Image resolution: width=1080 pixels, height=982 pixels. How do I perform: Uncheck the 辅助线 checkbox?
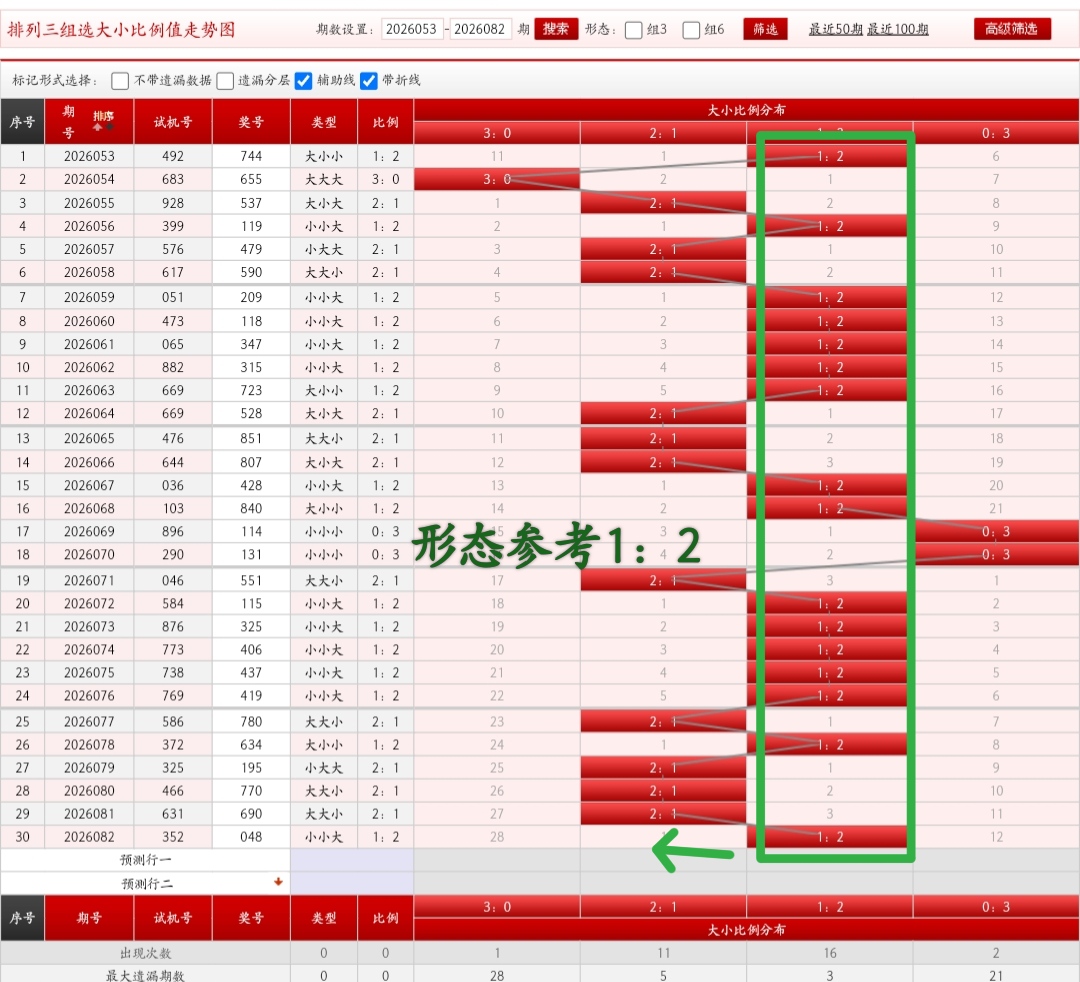tap(304, 81)
